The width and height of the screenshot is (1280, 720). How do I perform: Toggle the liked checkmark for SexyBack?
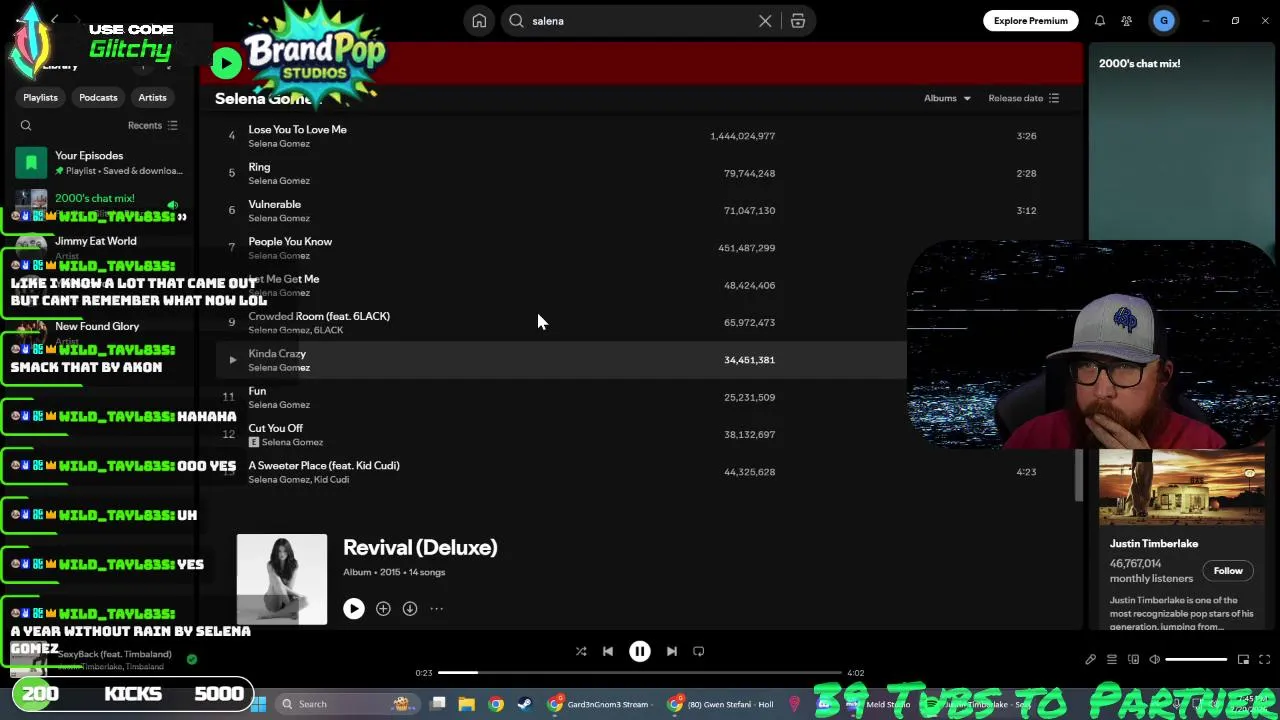[x=192, y=660]
